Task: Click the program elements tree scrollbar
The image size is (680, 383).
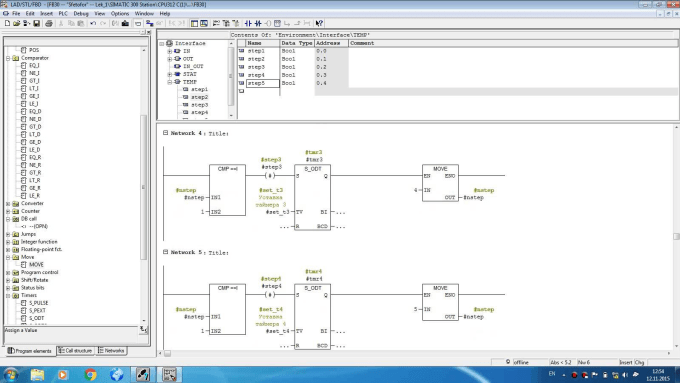Action: pyautogui.click(x=144, y=186)
